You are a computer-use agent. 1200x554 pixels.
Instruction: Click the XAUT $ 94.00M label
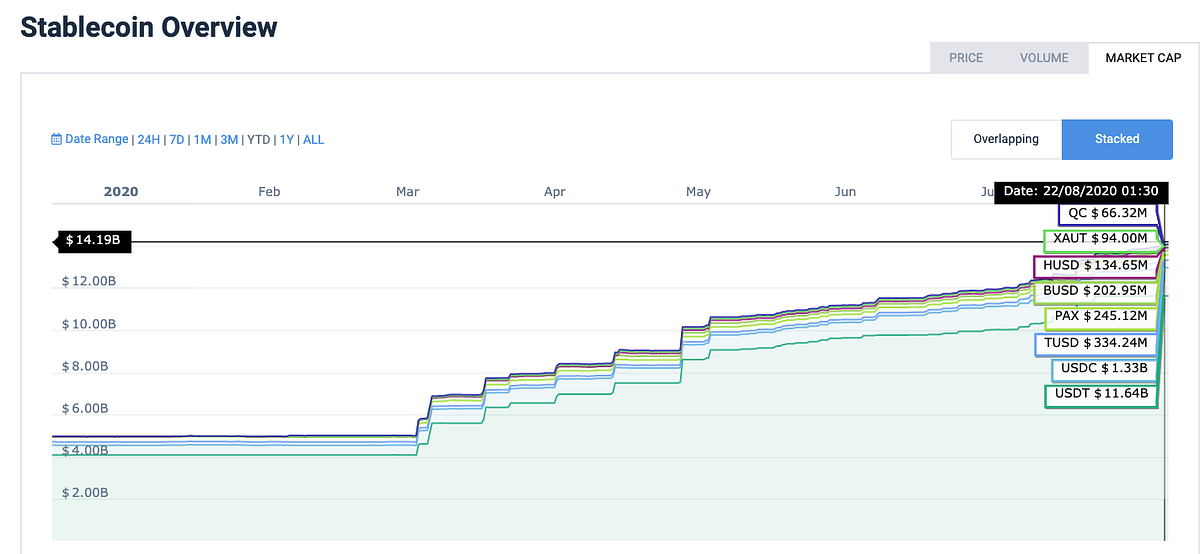[x=1099, y=240]
